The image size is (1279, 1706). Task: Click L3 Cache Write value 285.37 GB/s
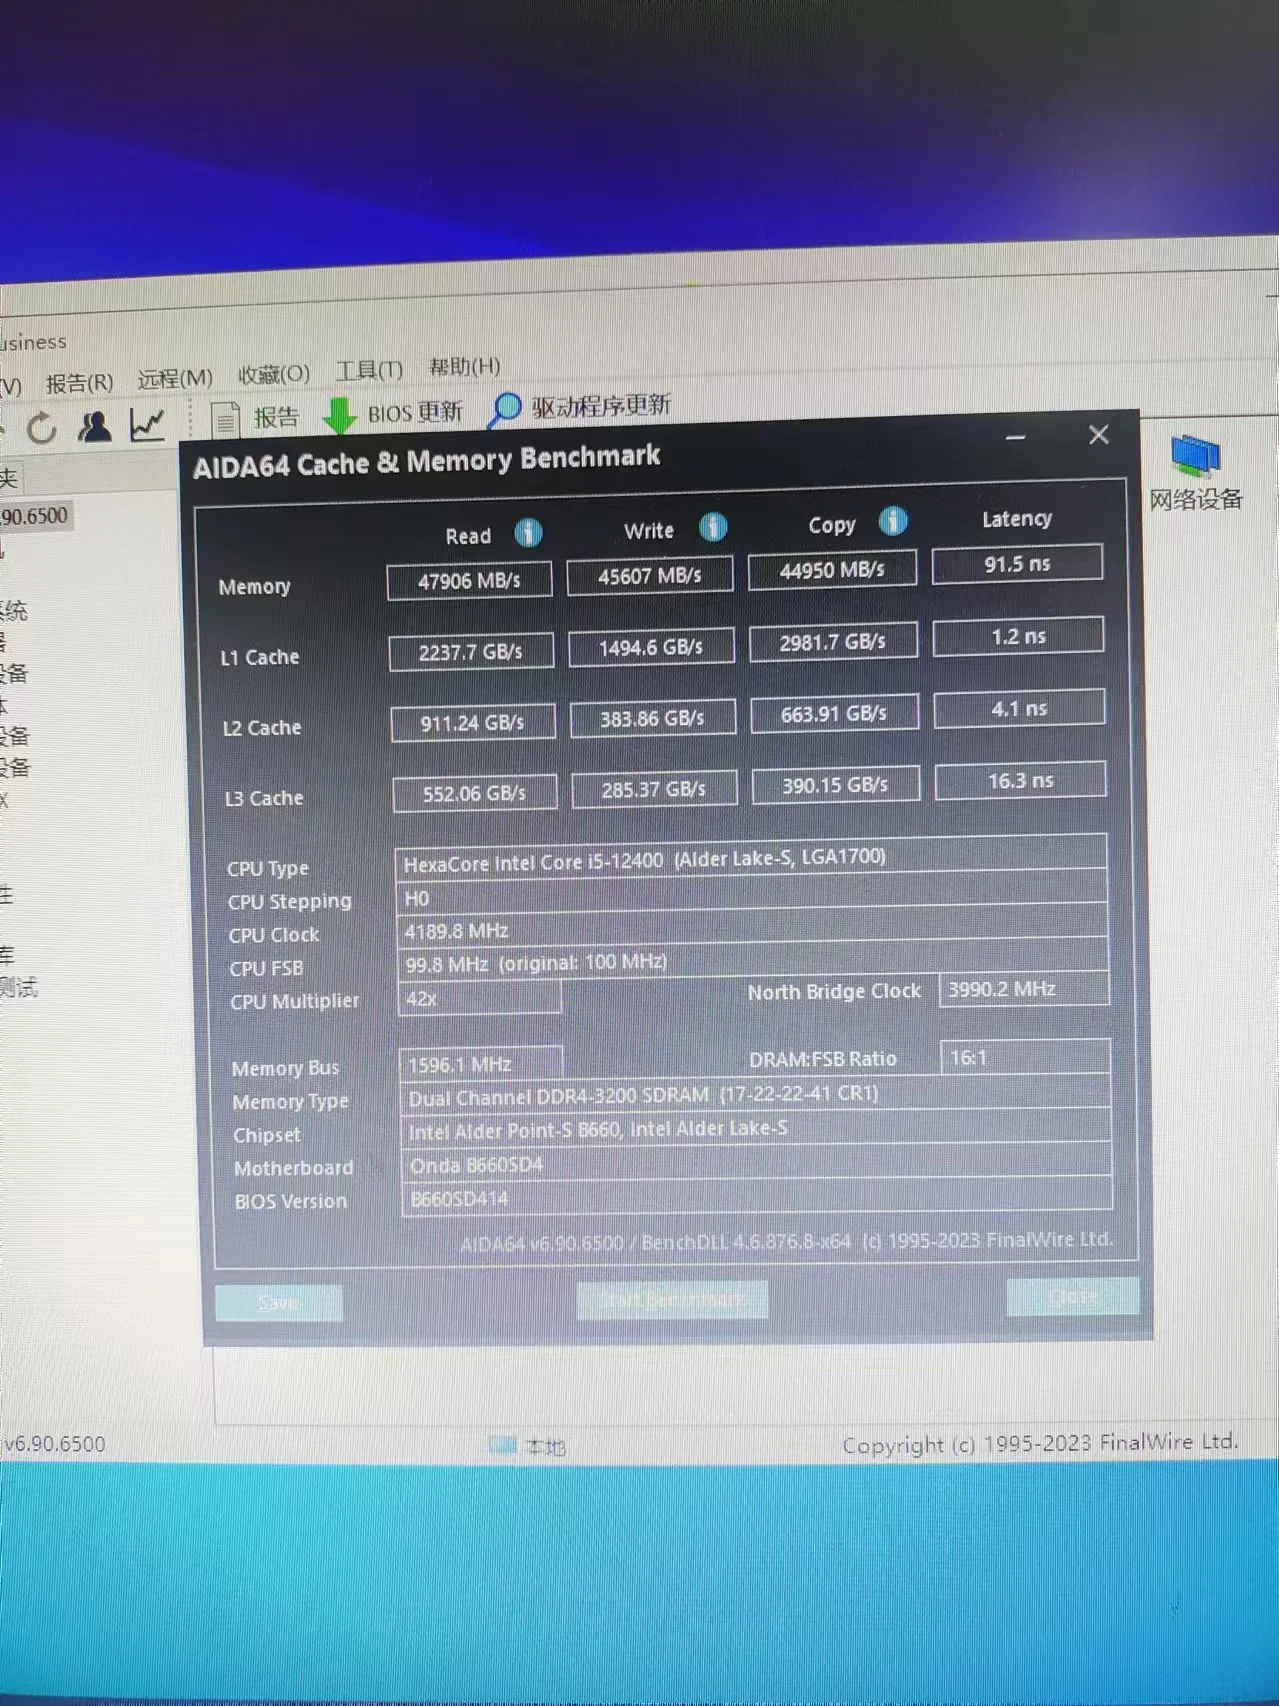(x=654, y=789)
